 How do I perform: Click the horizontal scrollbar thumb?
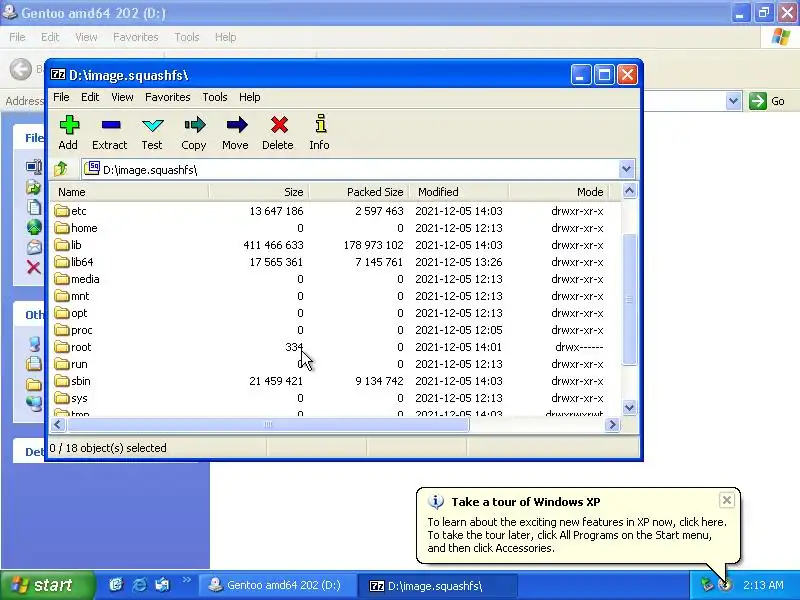267,424
